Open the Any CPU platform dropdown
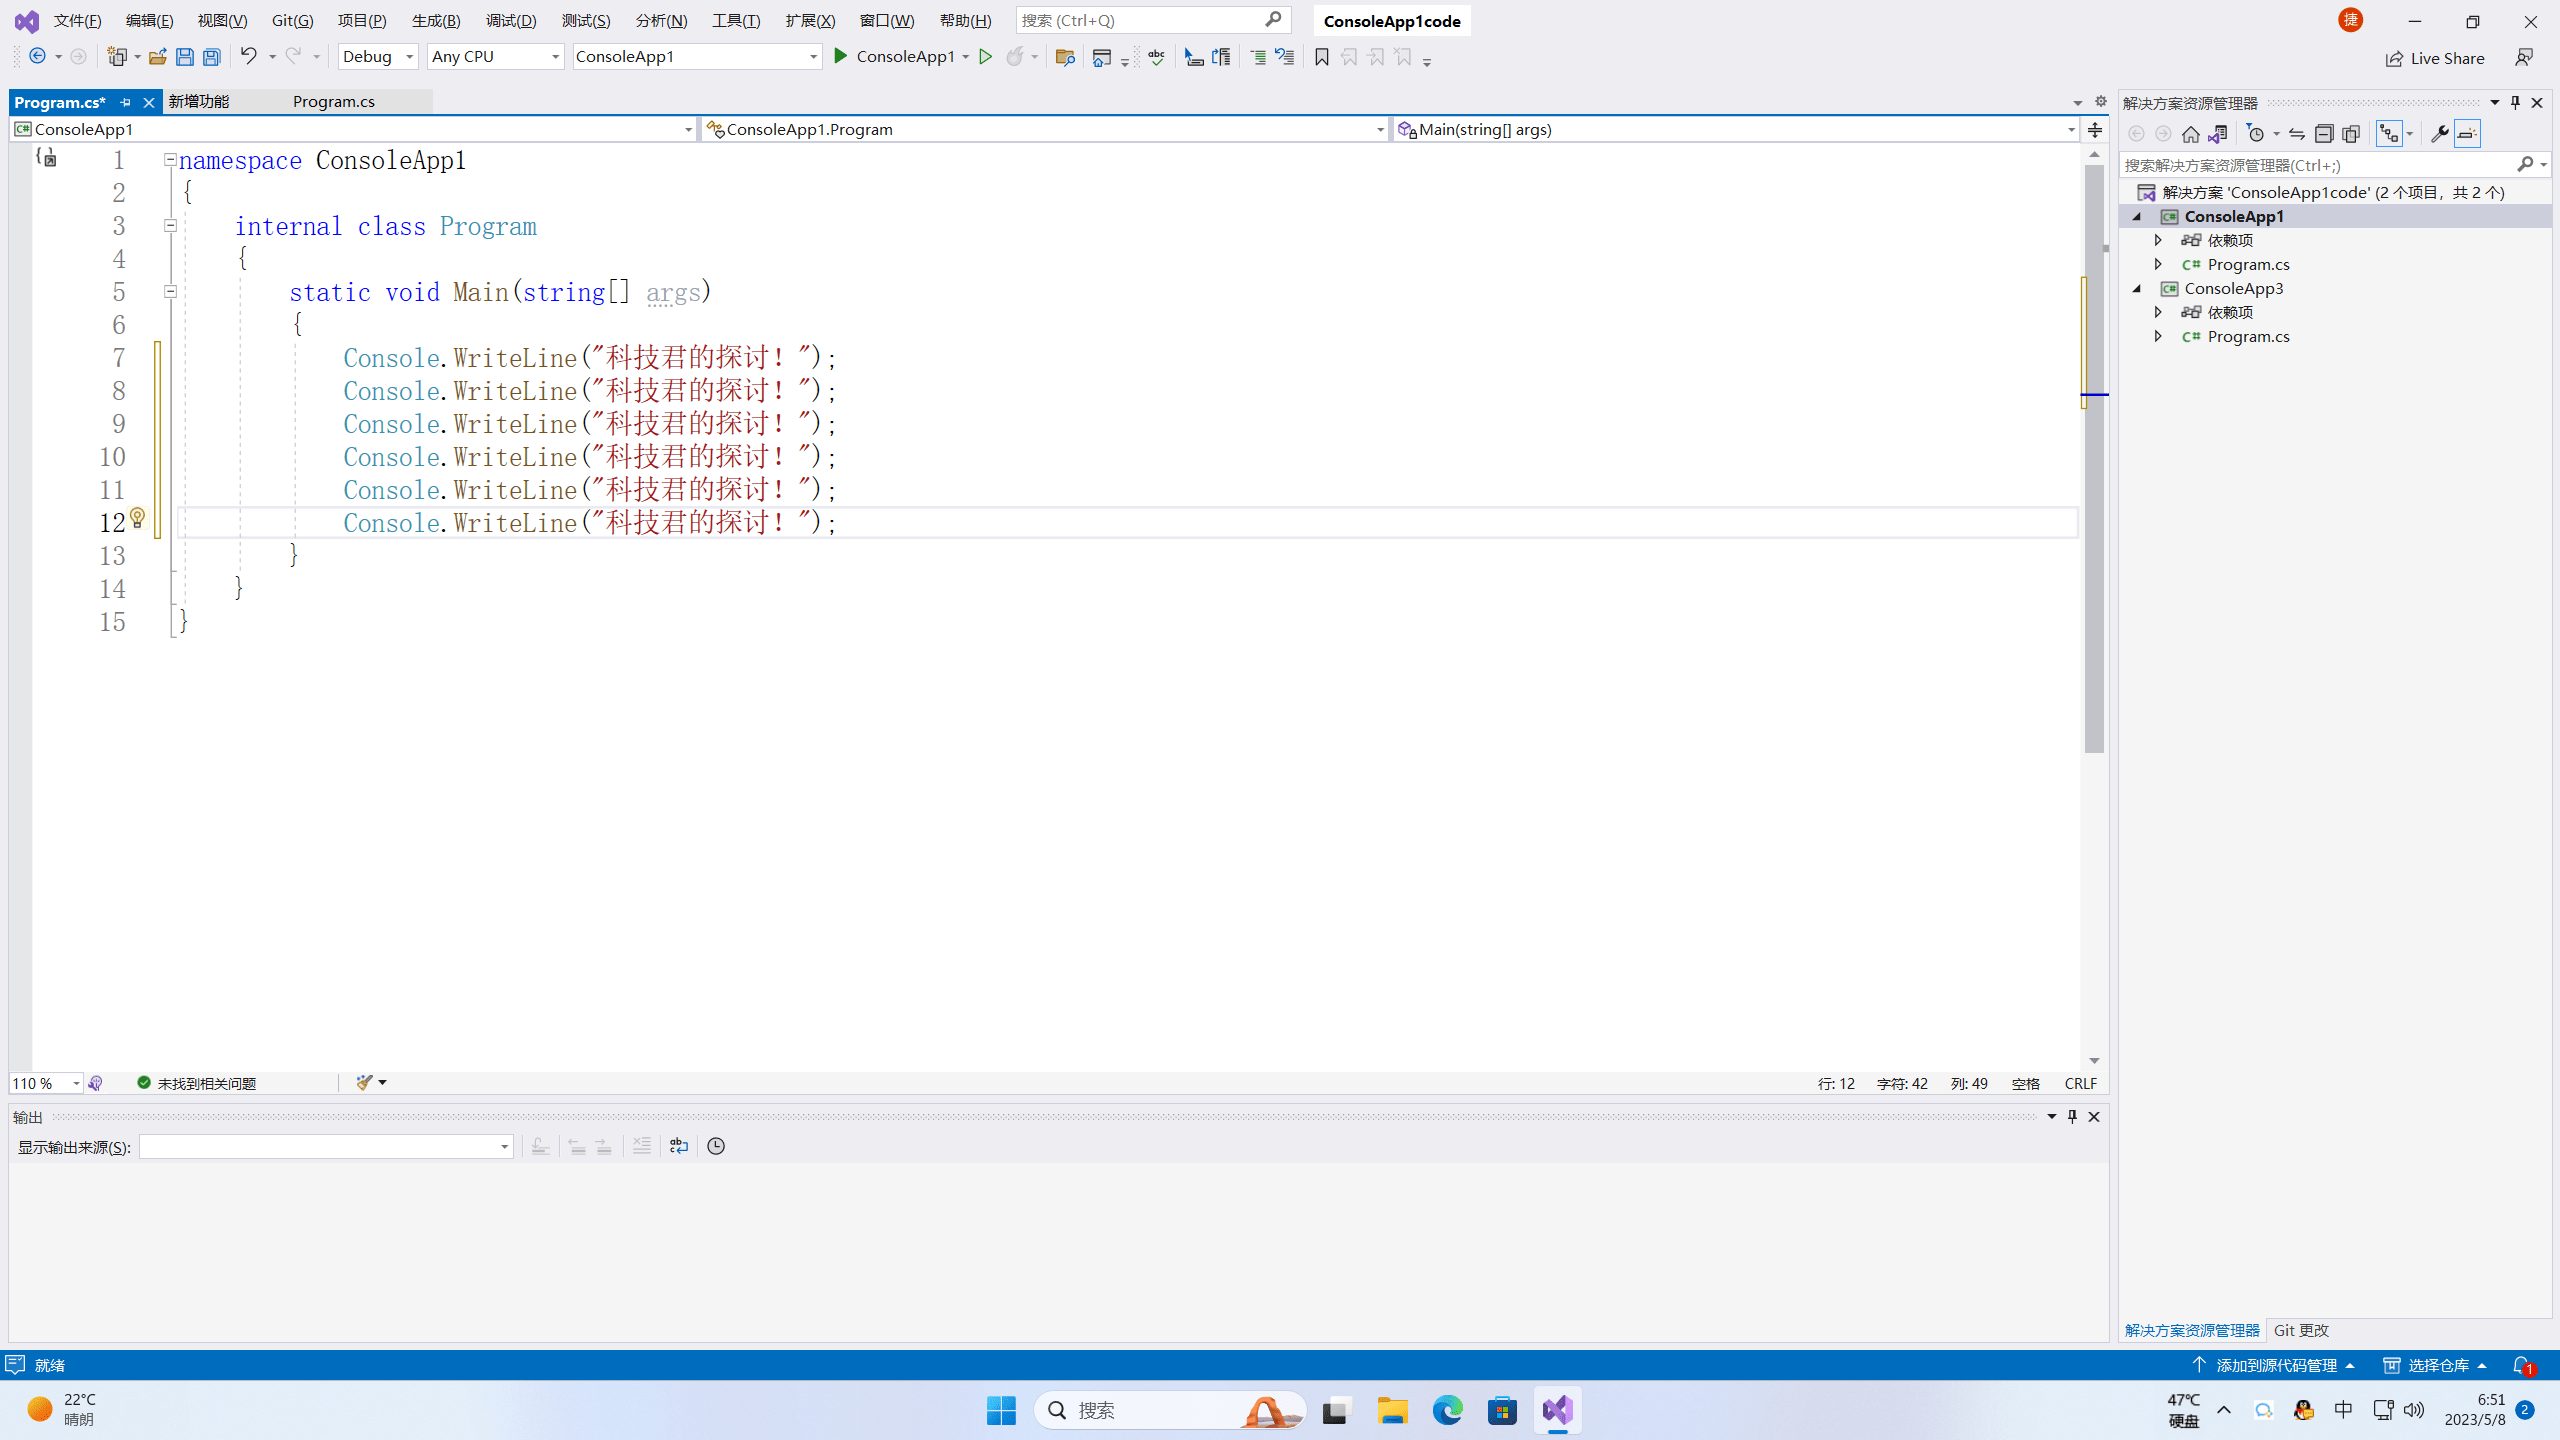Viewport: 2560px width, 1440px height. (495, 57)
